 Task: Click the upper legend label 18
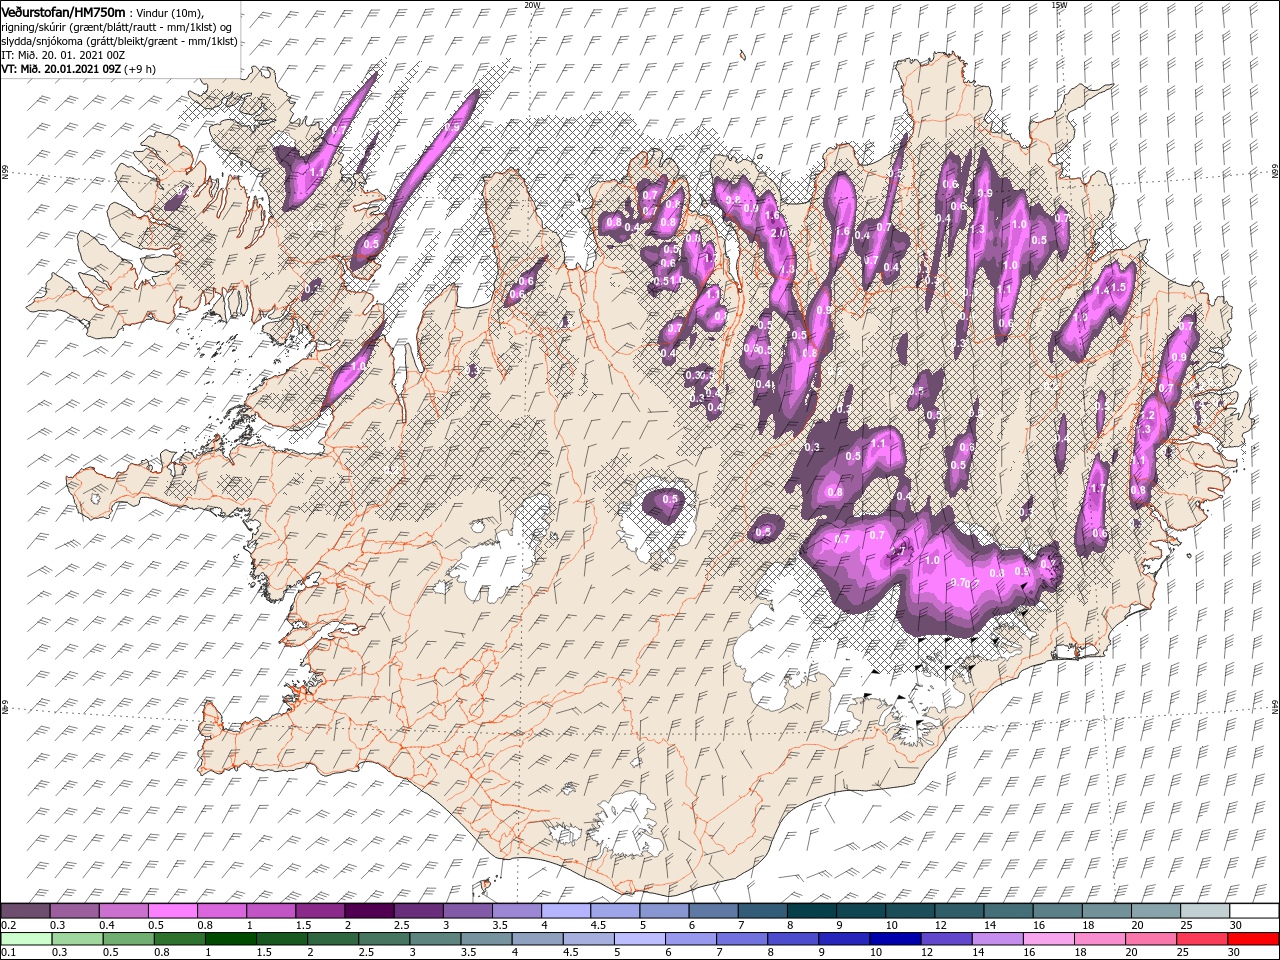[1087, 925]
